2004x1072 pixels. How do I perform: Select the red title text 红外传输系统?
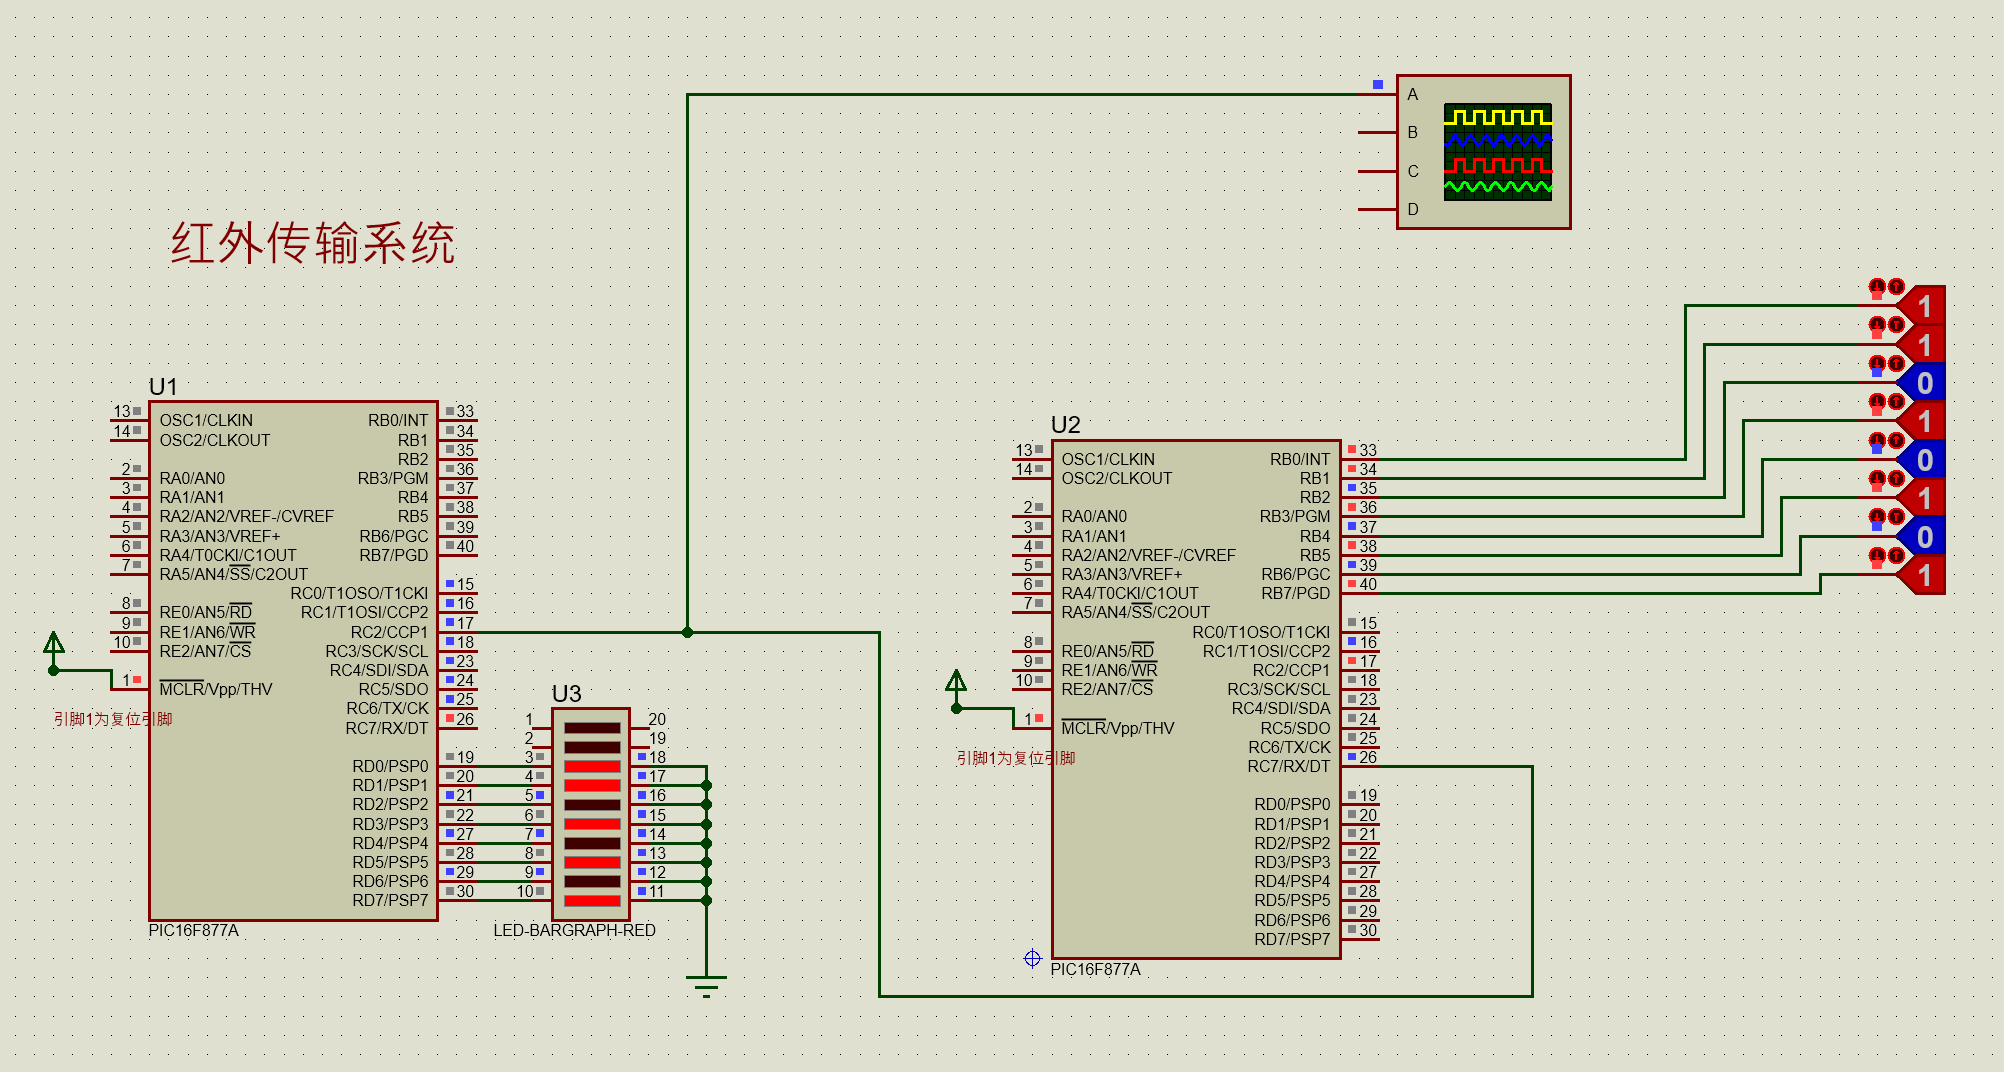pos(312,243)
